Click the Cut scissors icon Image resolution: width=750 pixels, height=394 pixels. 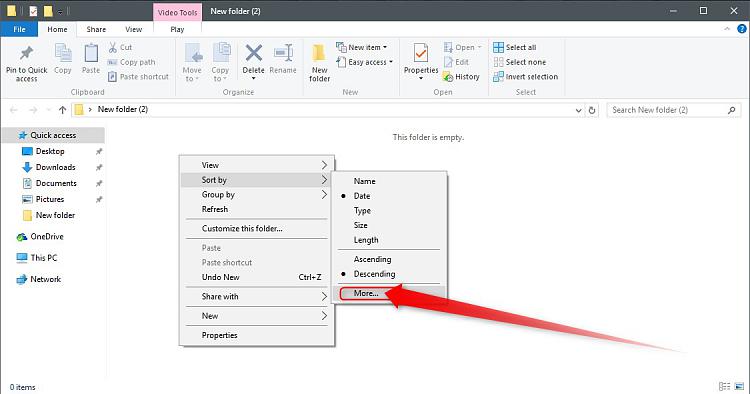113,47
